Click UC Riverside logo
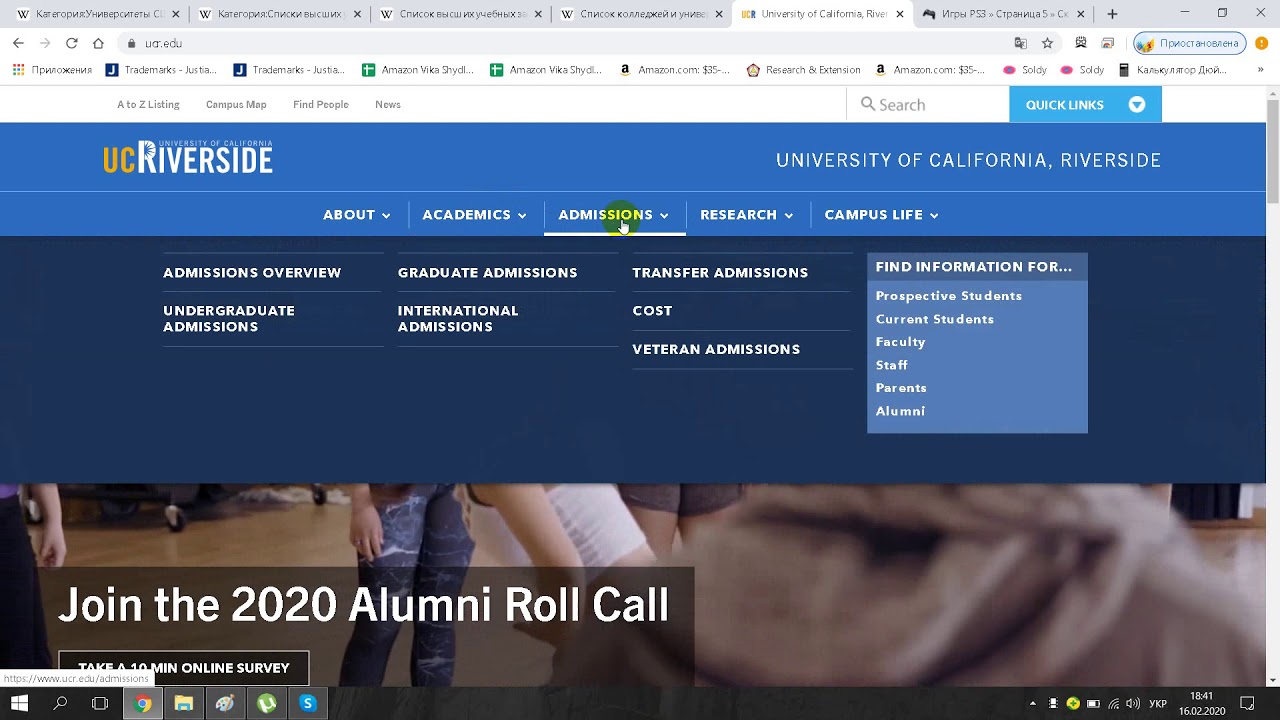1280x720 pixels. coord(188,157)
